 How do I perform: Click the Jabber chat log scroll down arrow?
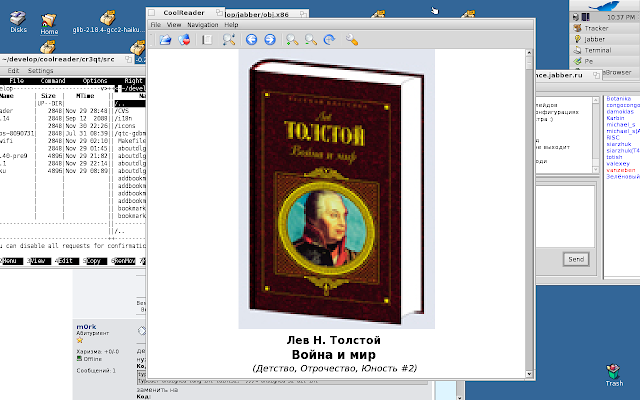[596, 169]
